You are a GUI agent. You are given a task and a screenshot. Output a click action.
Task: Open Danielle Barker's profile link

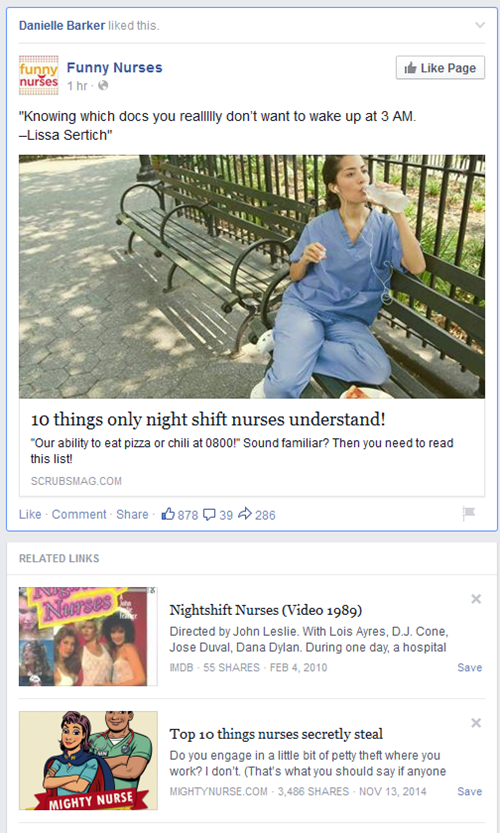(x=62, y=26)
